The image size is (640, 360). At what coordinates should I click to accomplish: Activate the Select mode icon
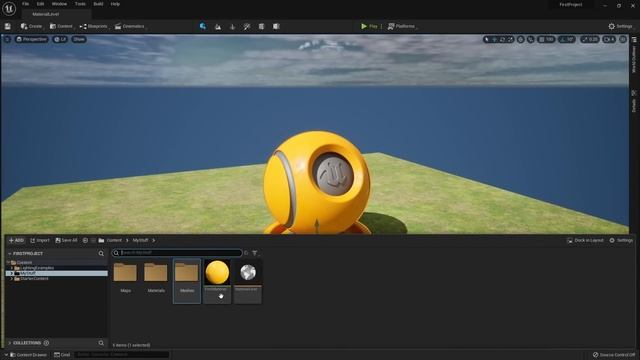pos(203,27)
